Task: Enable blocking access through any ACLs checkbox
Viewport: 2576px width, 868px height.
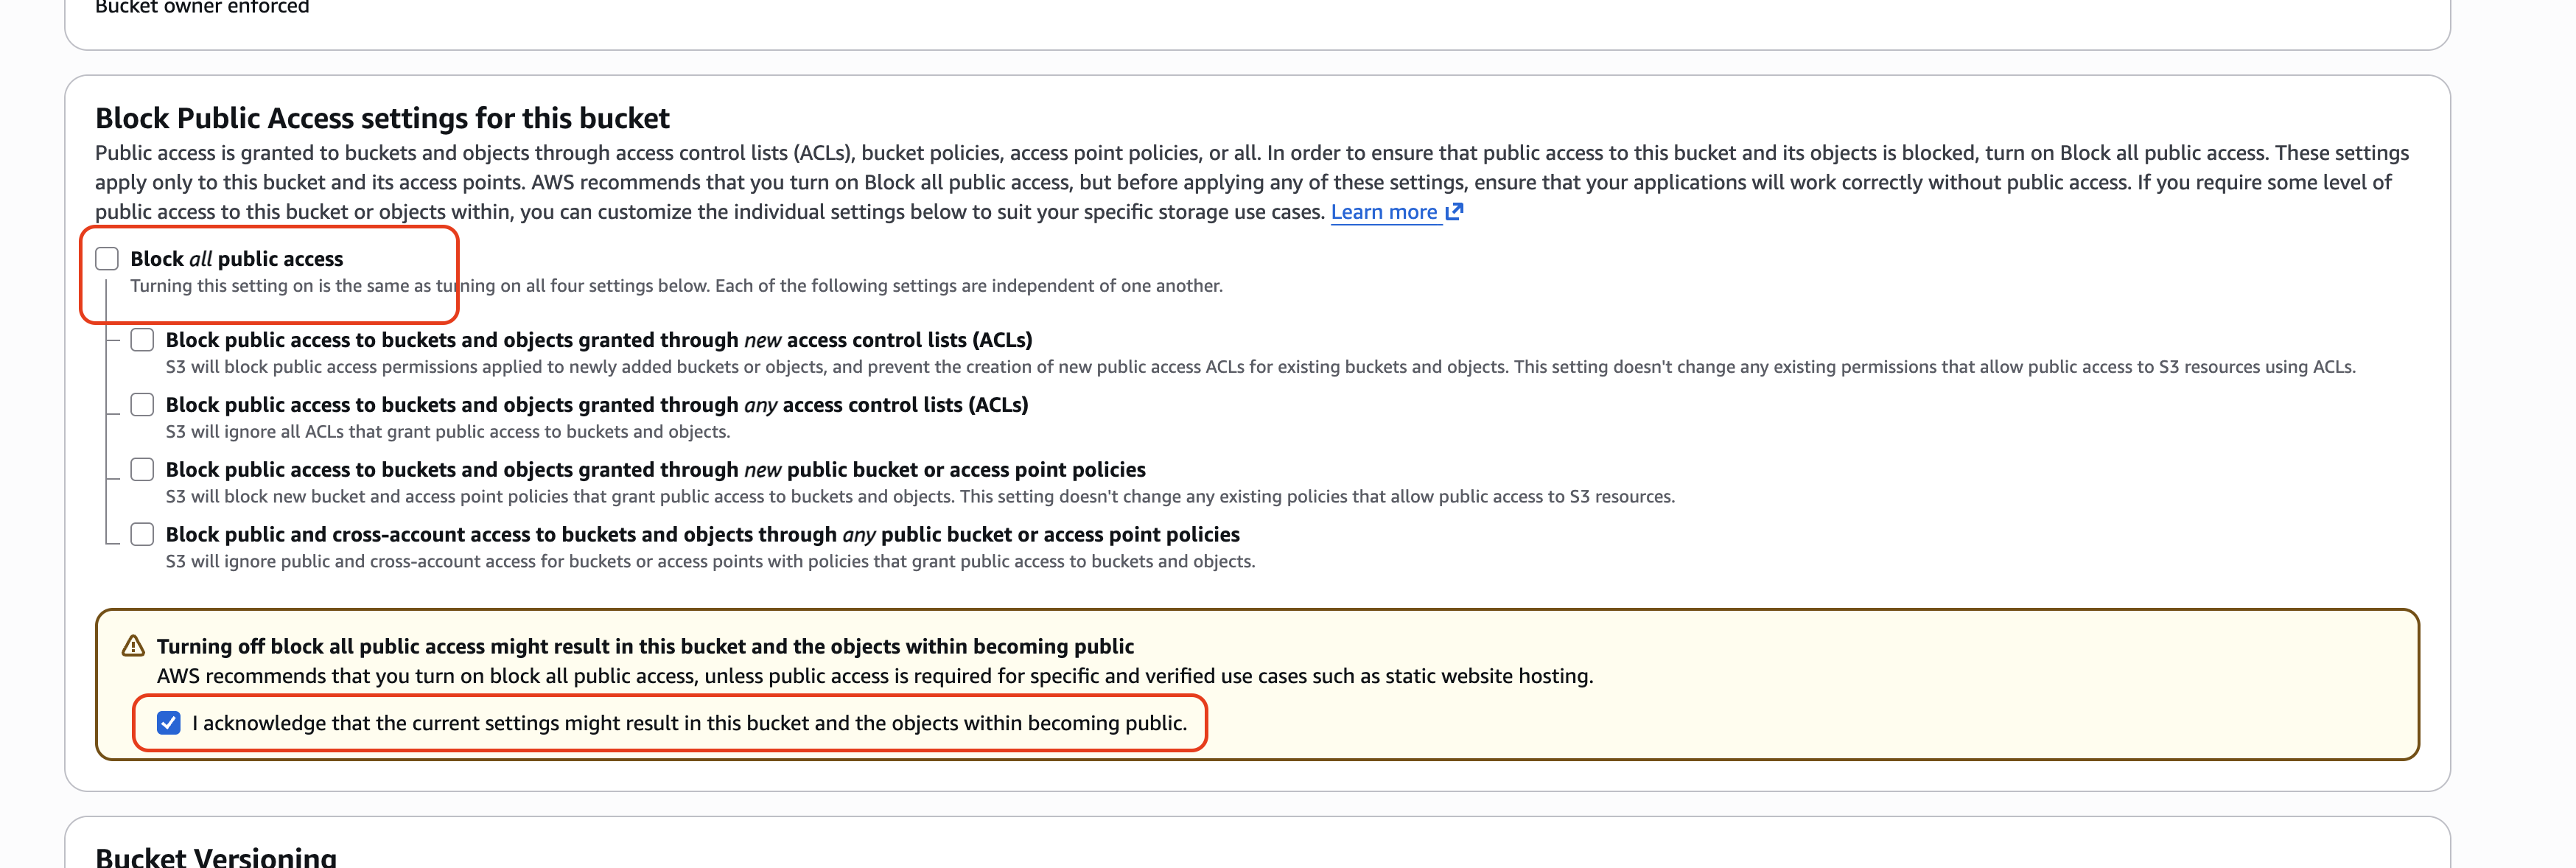Action: pyautogui.click(x=142, y=405)
